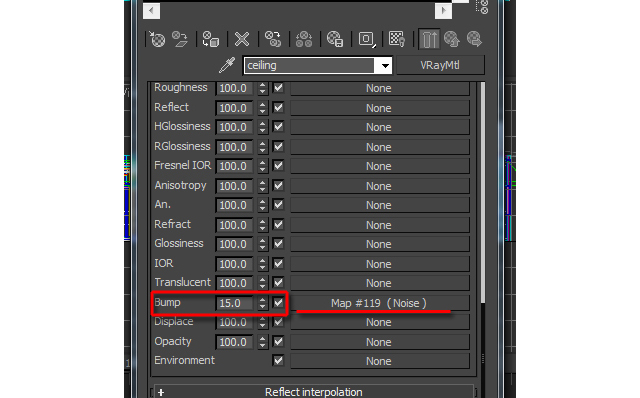
Task: Click the Go to Parent icon
Action: point(451,40)
